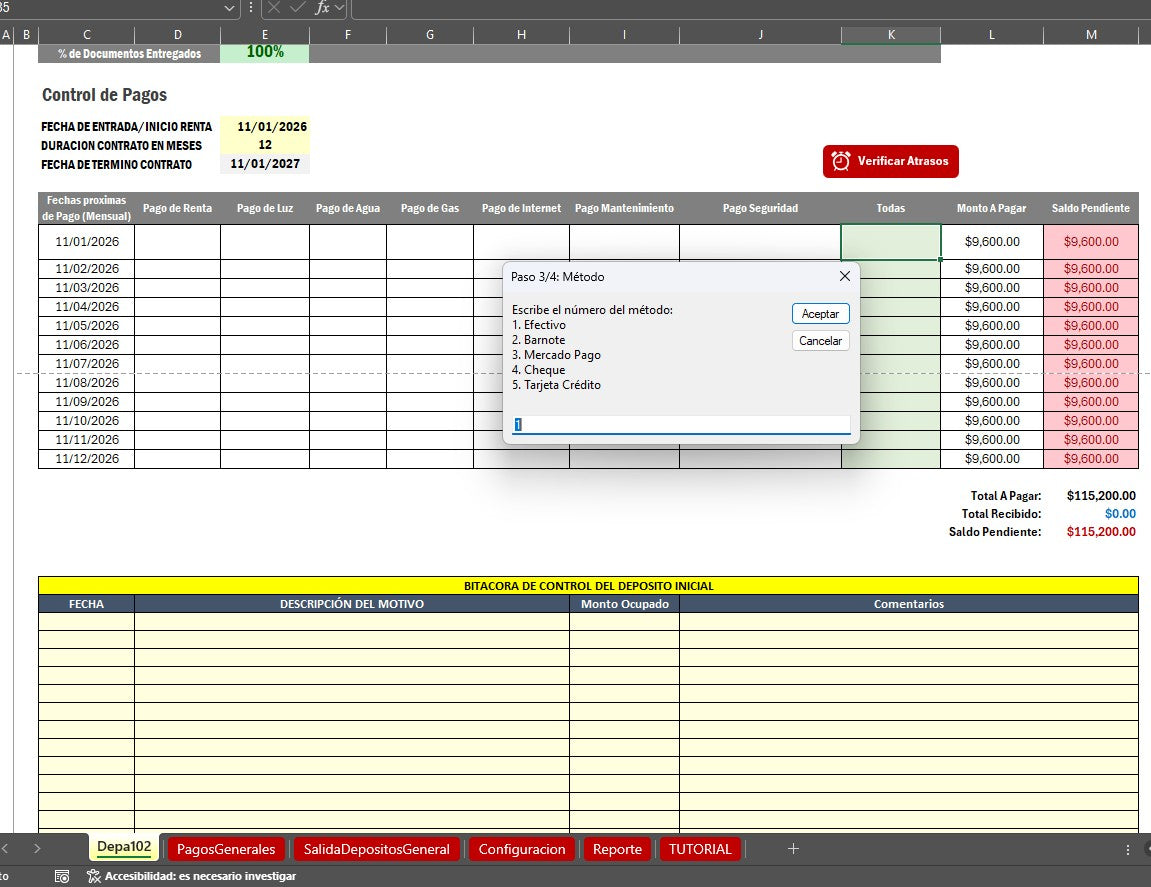Open the Configuracion sheet tab
This screenshot has width=1151, height=887.
tap(522, 848)
